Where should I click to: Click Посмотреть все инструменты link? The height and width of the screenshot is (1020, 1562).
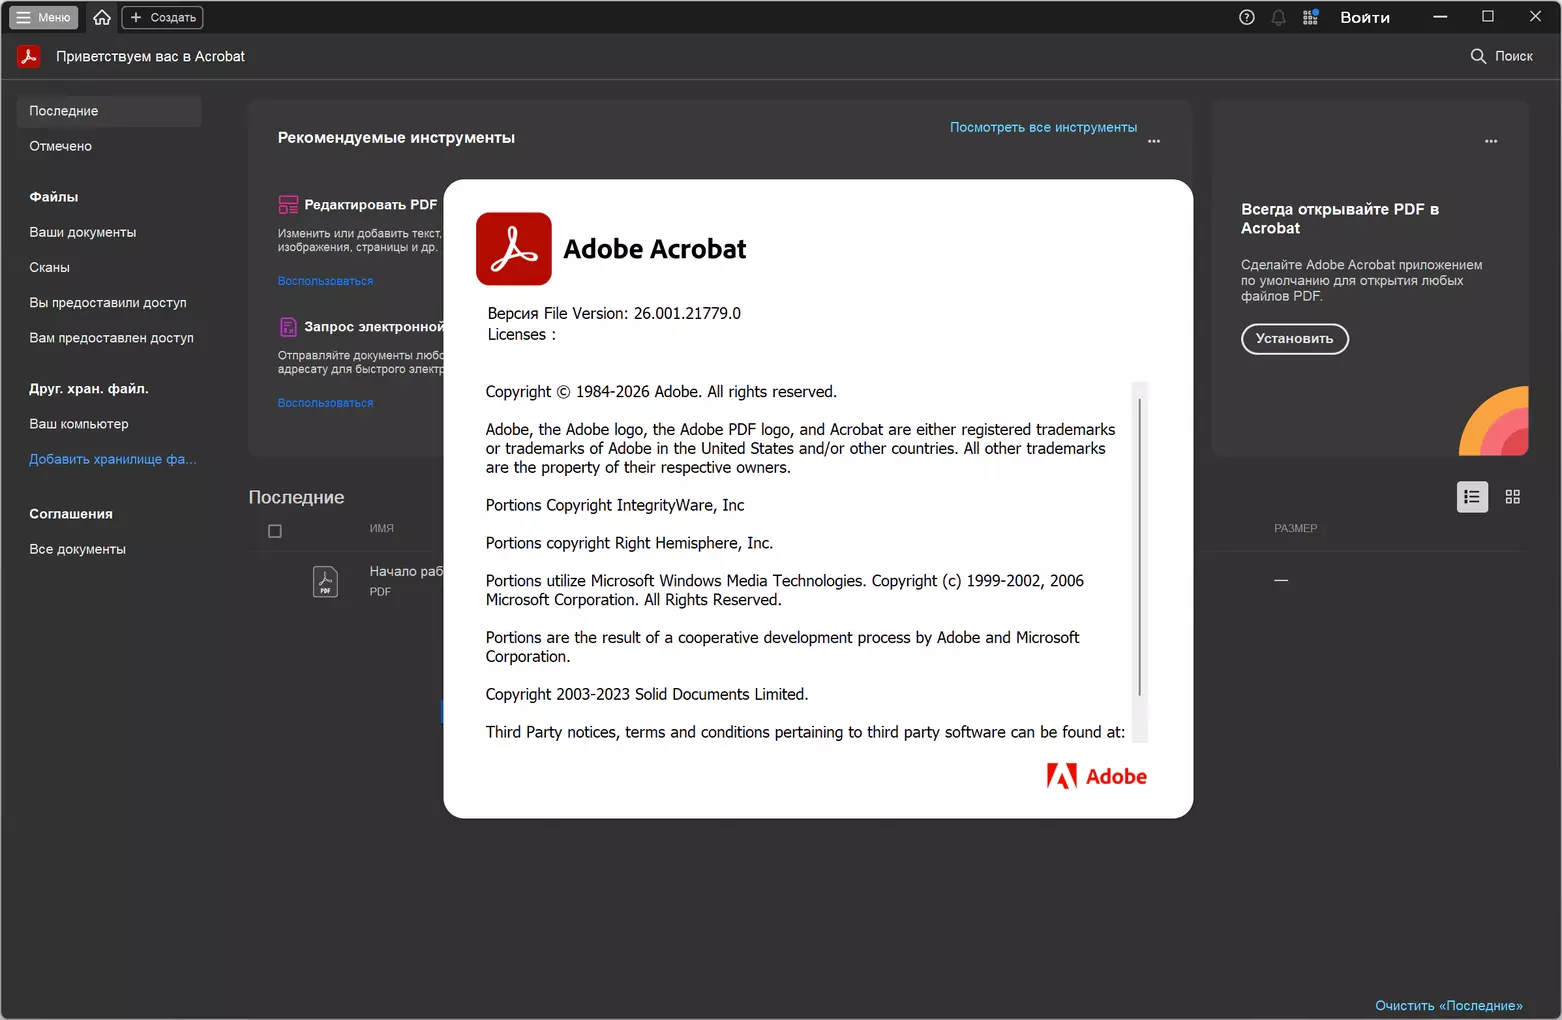click(x=1043, y=127)
